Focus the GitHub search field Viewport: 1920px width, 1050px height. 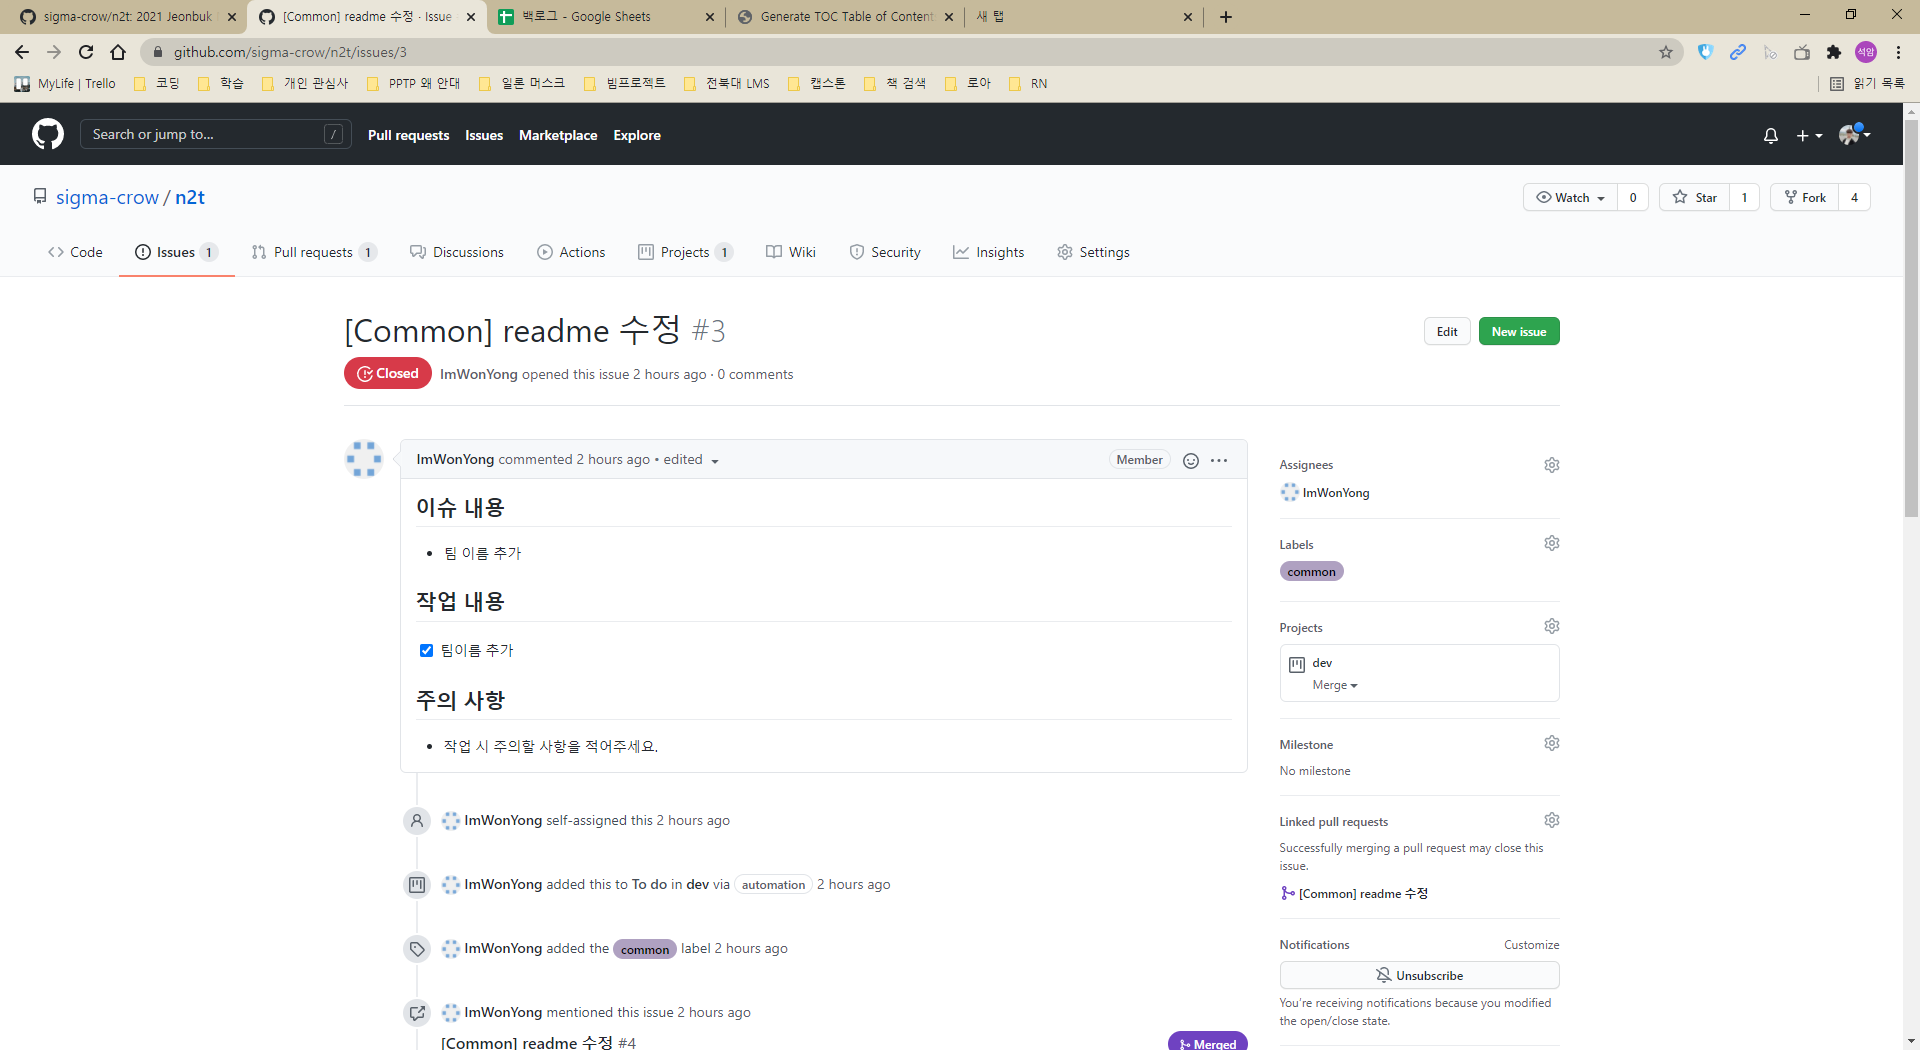[215, 134]
